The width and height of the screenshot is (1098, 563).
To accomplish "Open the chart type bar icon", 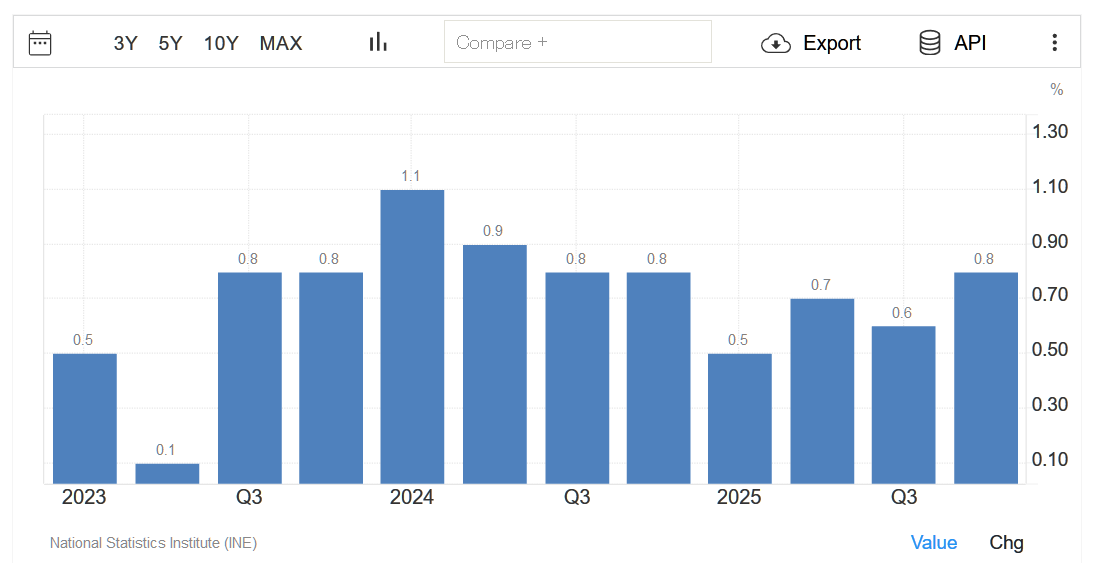I will click(378, 42).
